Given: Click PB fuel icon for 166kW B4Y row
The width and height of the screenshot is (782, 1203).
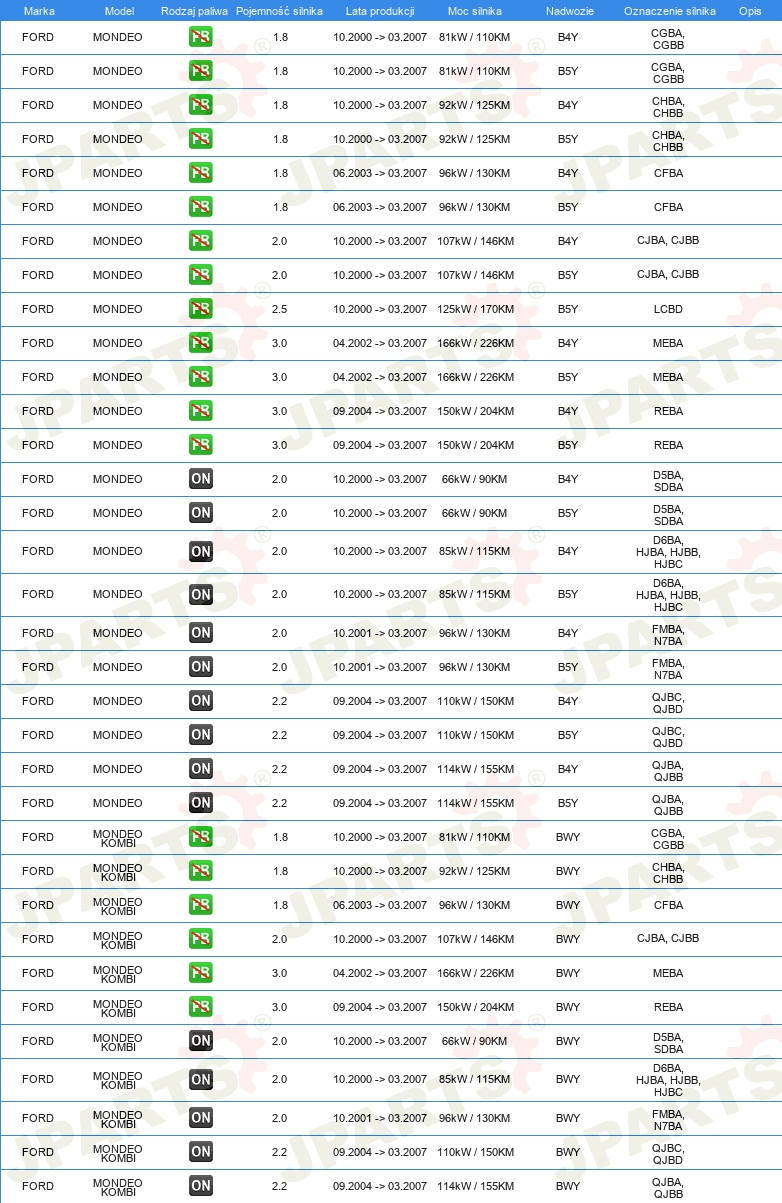Looking at the screenshot, I should [201, 343].
